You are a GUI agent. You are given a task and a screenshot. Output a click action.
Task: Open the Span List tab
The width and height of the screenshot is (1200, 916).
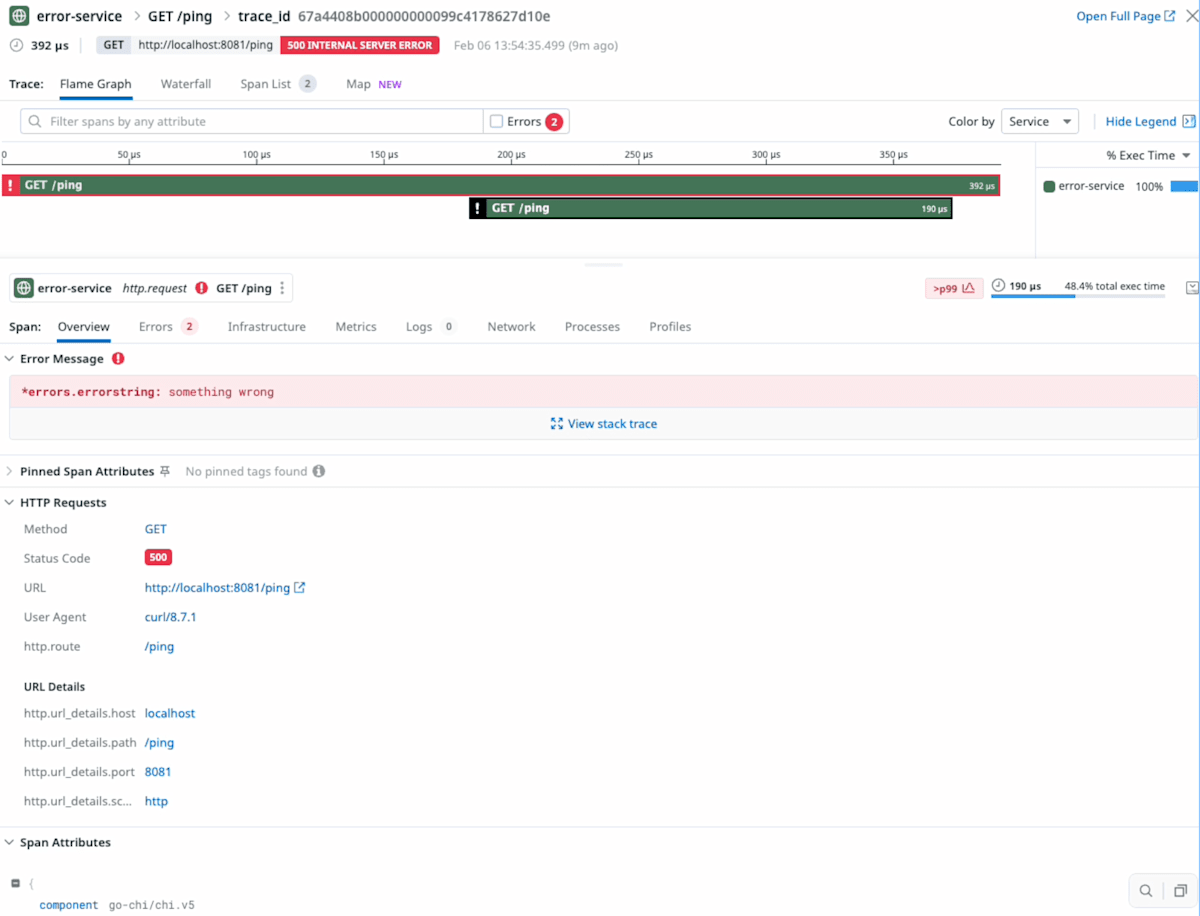pos(278,84)
